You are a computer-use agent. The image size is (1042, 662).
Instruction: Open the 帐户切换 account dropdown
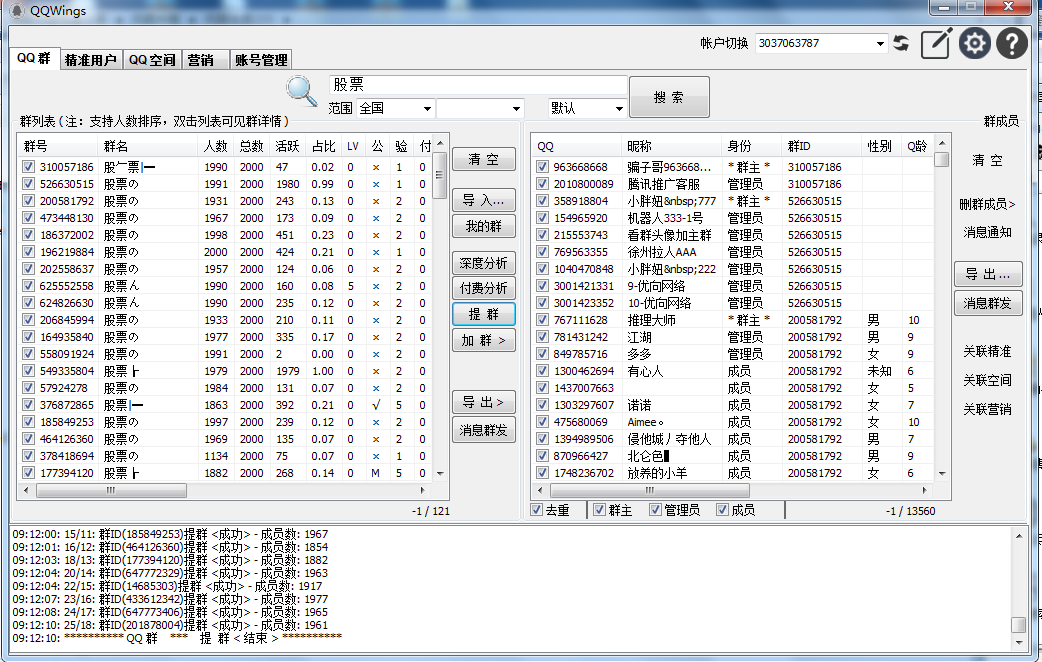pyautogui.click(x=881, y=43)
